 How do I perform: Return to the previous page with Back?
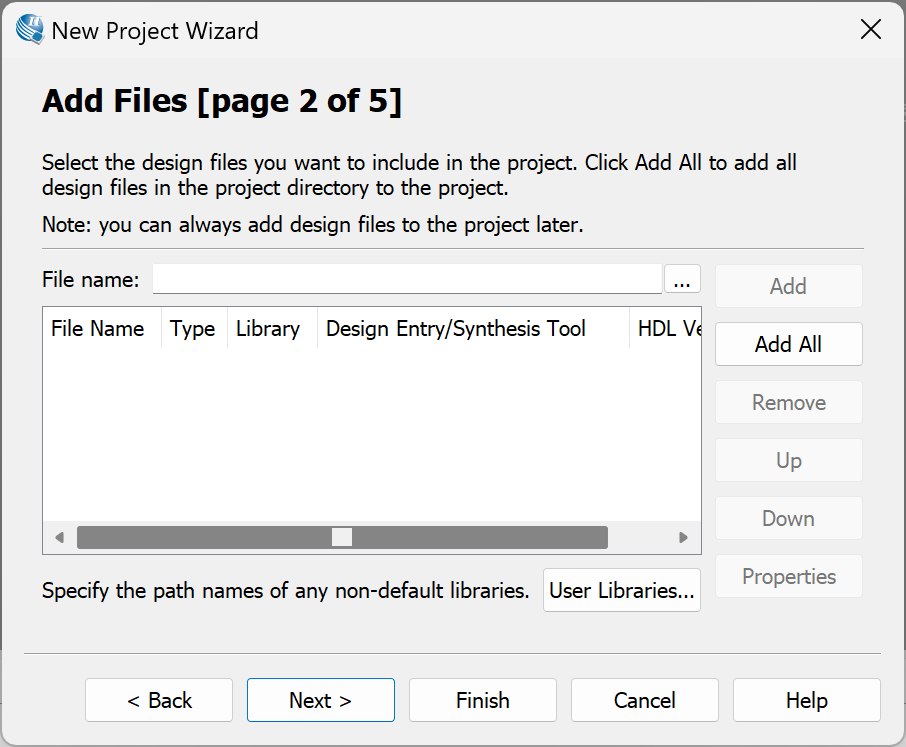click(159, 700)
